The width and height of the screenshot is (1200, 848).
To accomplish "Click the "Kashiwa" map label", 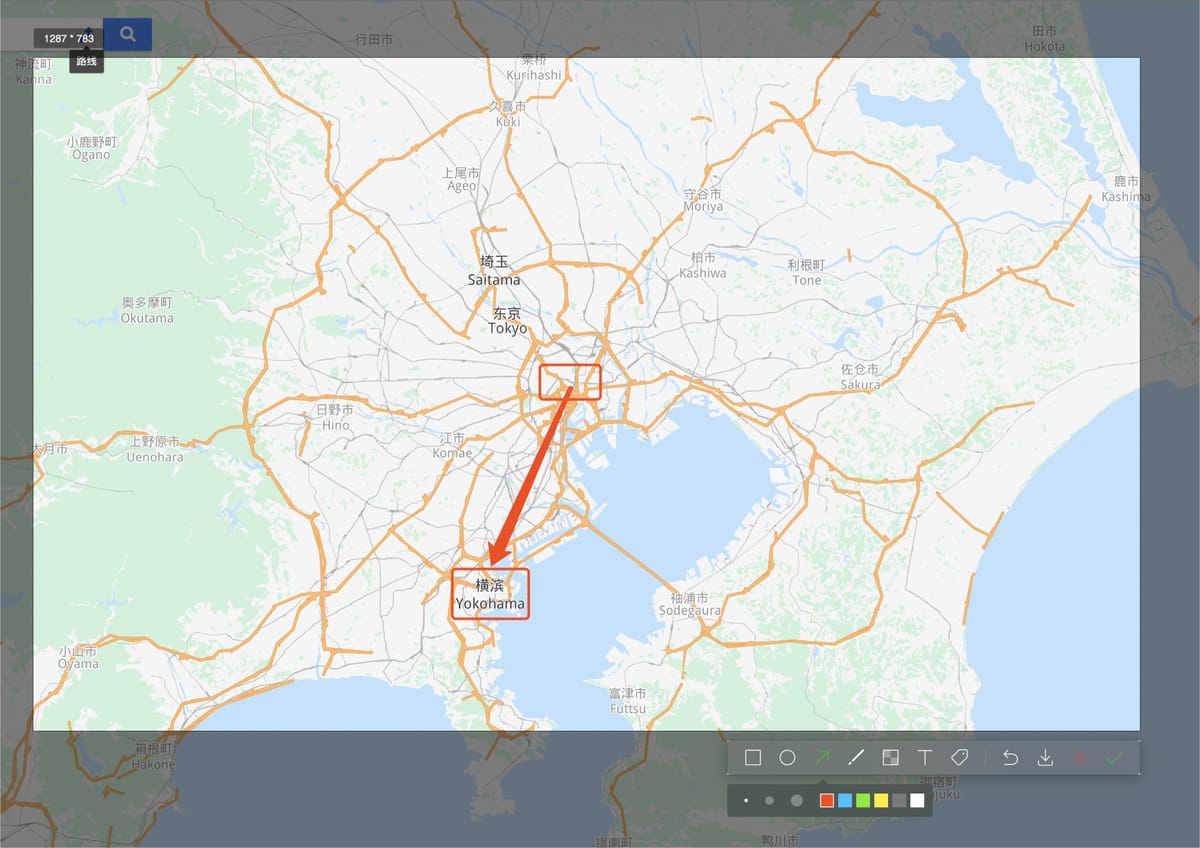I will pyautogui.click(x=702, y=273).
